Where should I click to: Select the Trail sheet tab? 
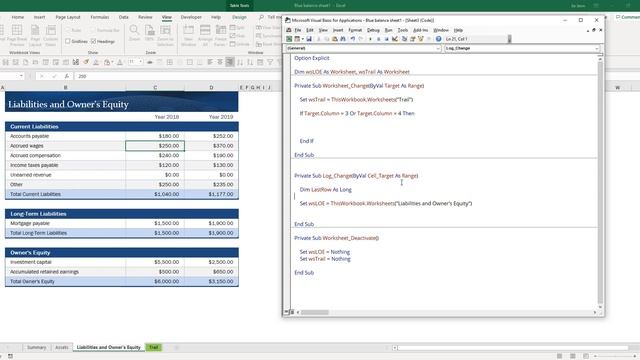click(x=153, y=347)
